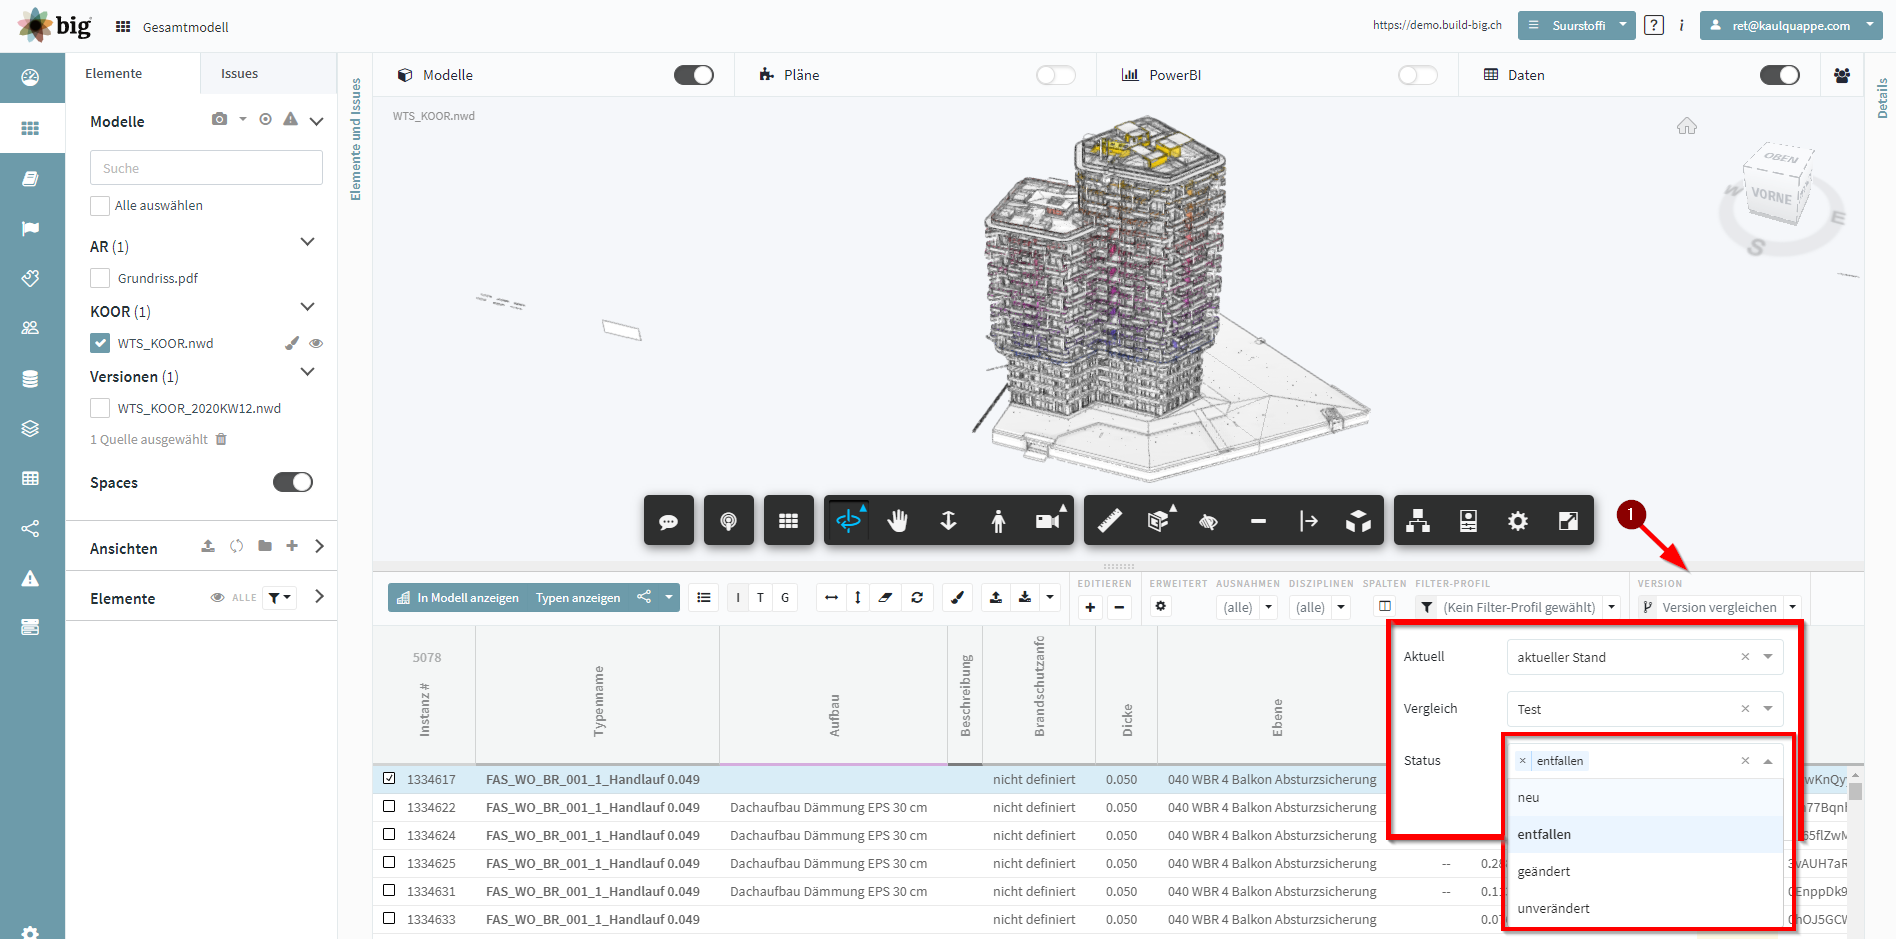The image size is (1896, 939).
Task: Collapse the Versionen group chevron
Action: tap(308, 372)
